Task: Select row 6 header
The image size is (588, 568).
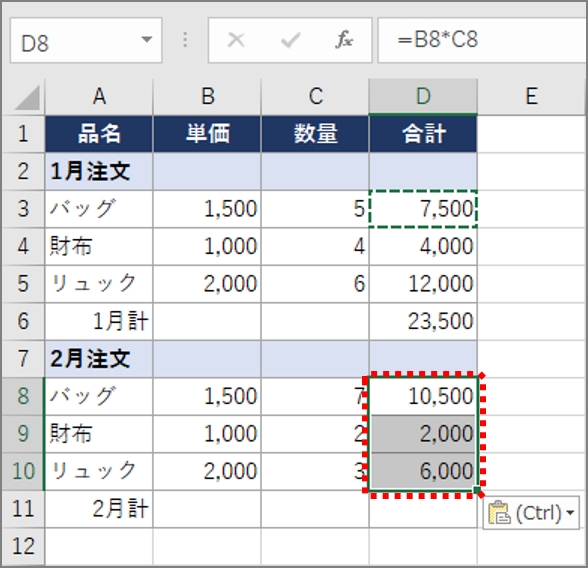Action: 23,321
